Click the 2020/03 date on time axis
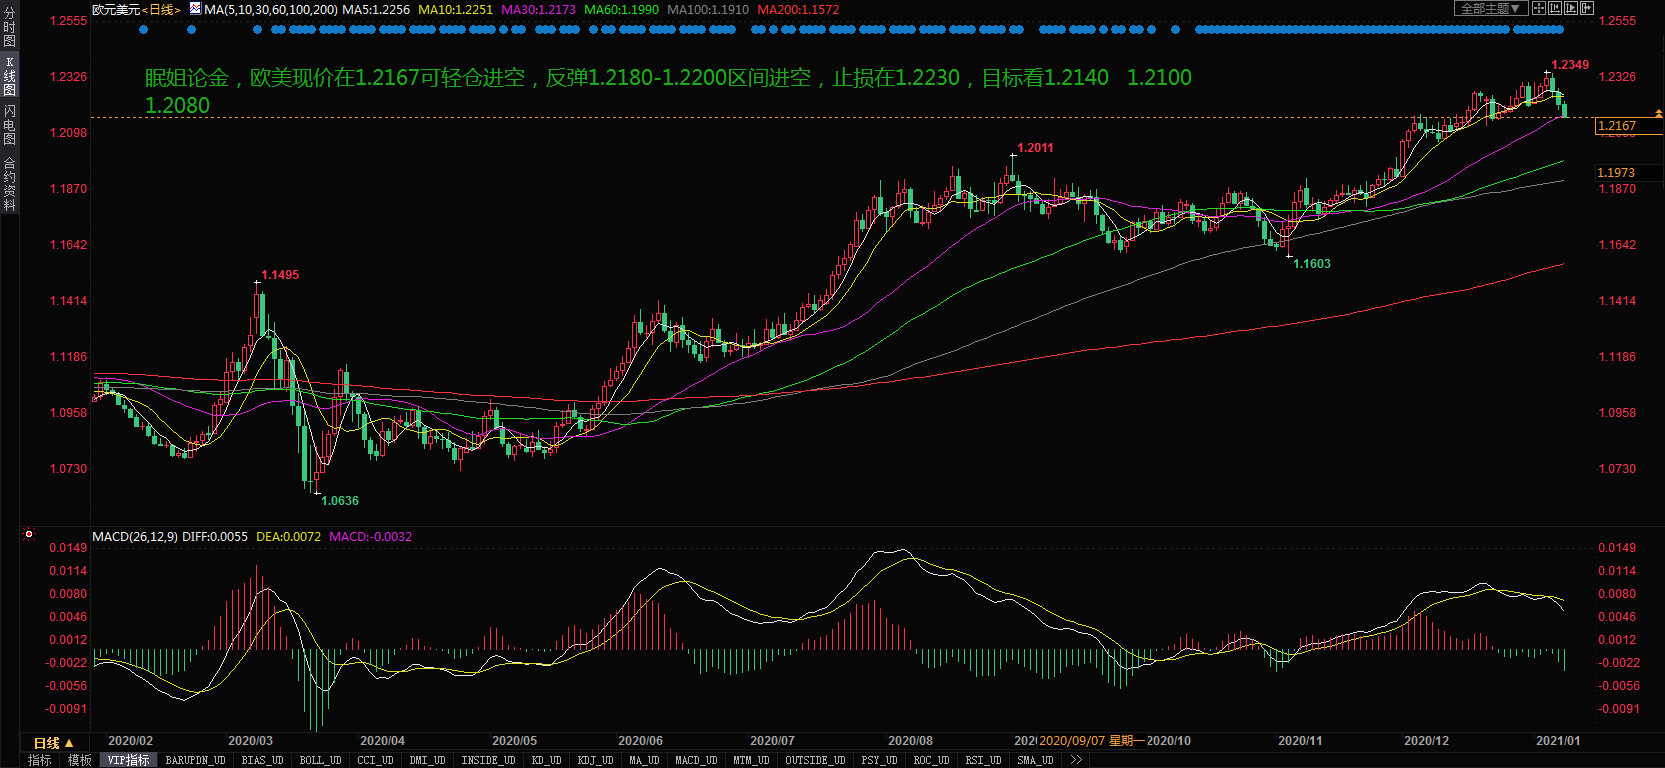Screen dimensions: 1665x768 click(250, 741)
